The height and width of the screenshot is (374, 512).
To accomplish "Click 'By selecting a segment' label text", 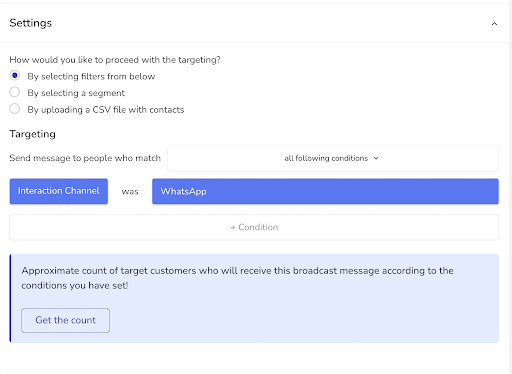I will tap(76, 93).
